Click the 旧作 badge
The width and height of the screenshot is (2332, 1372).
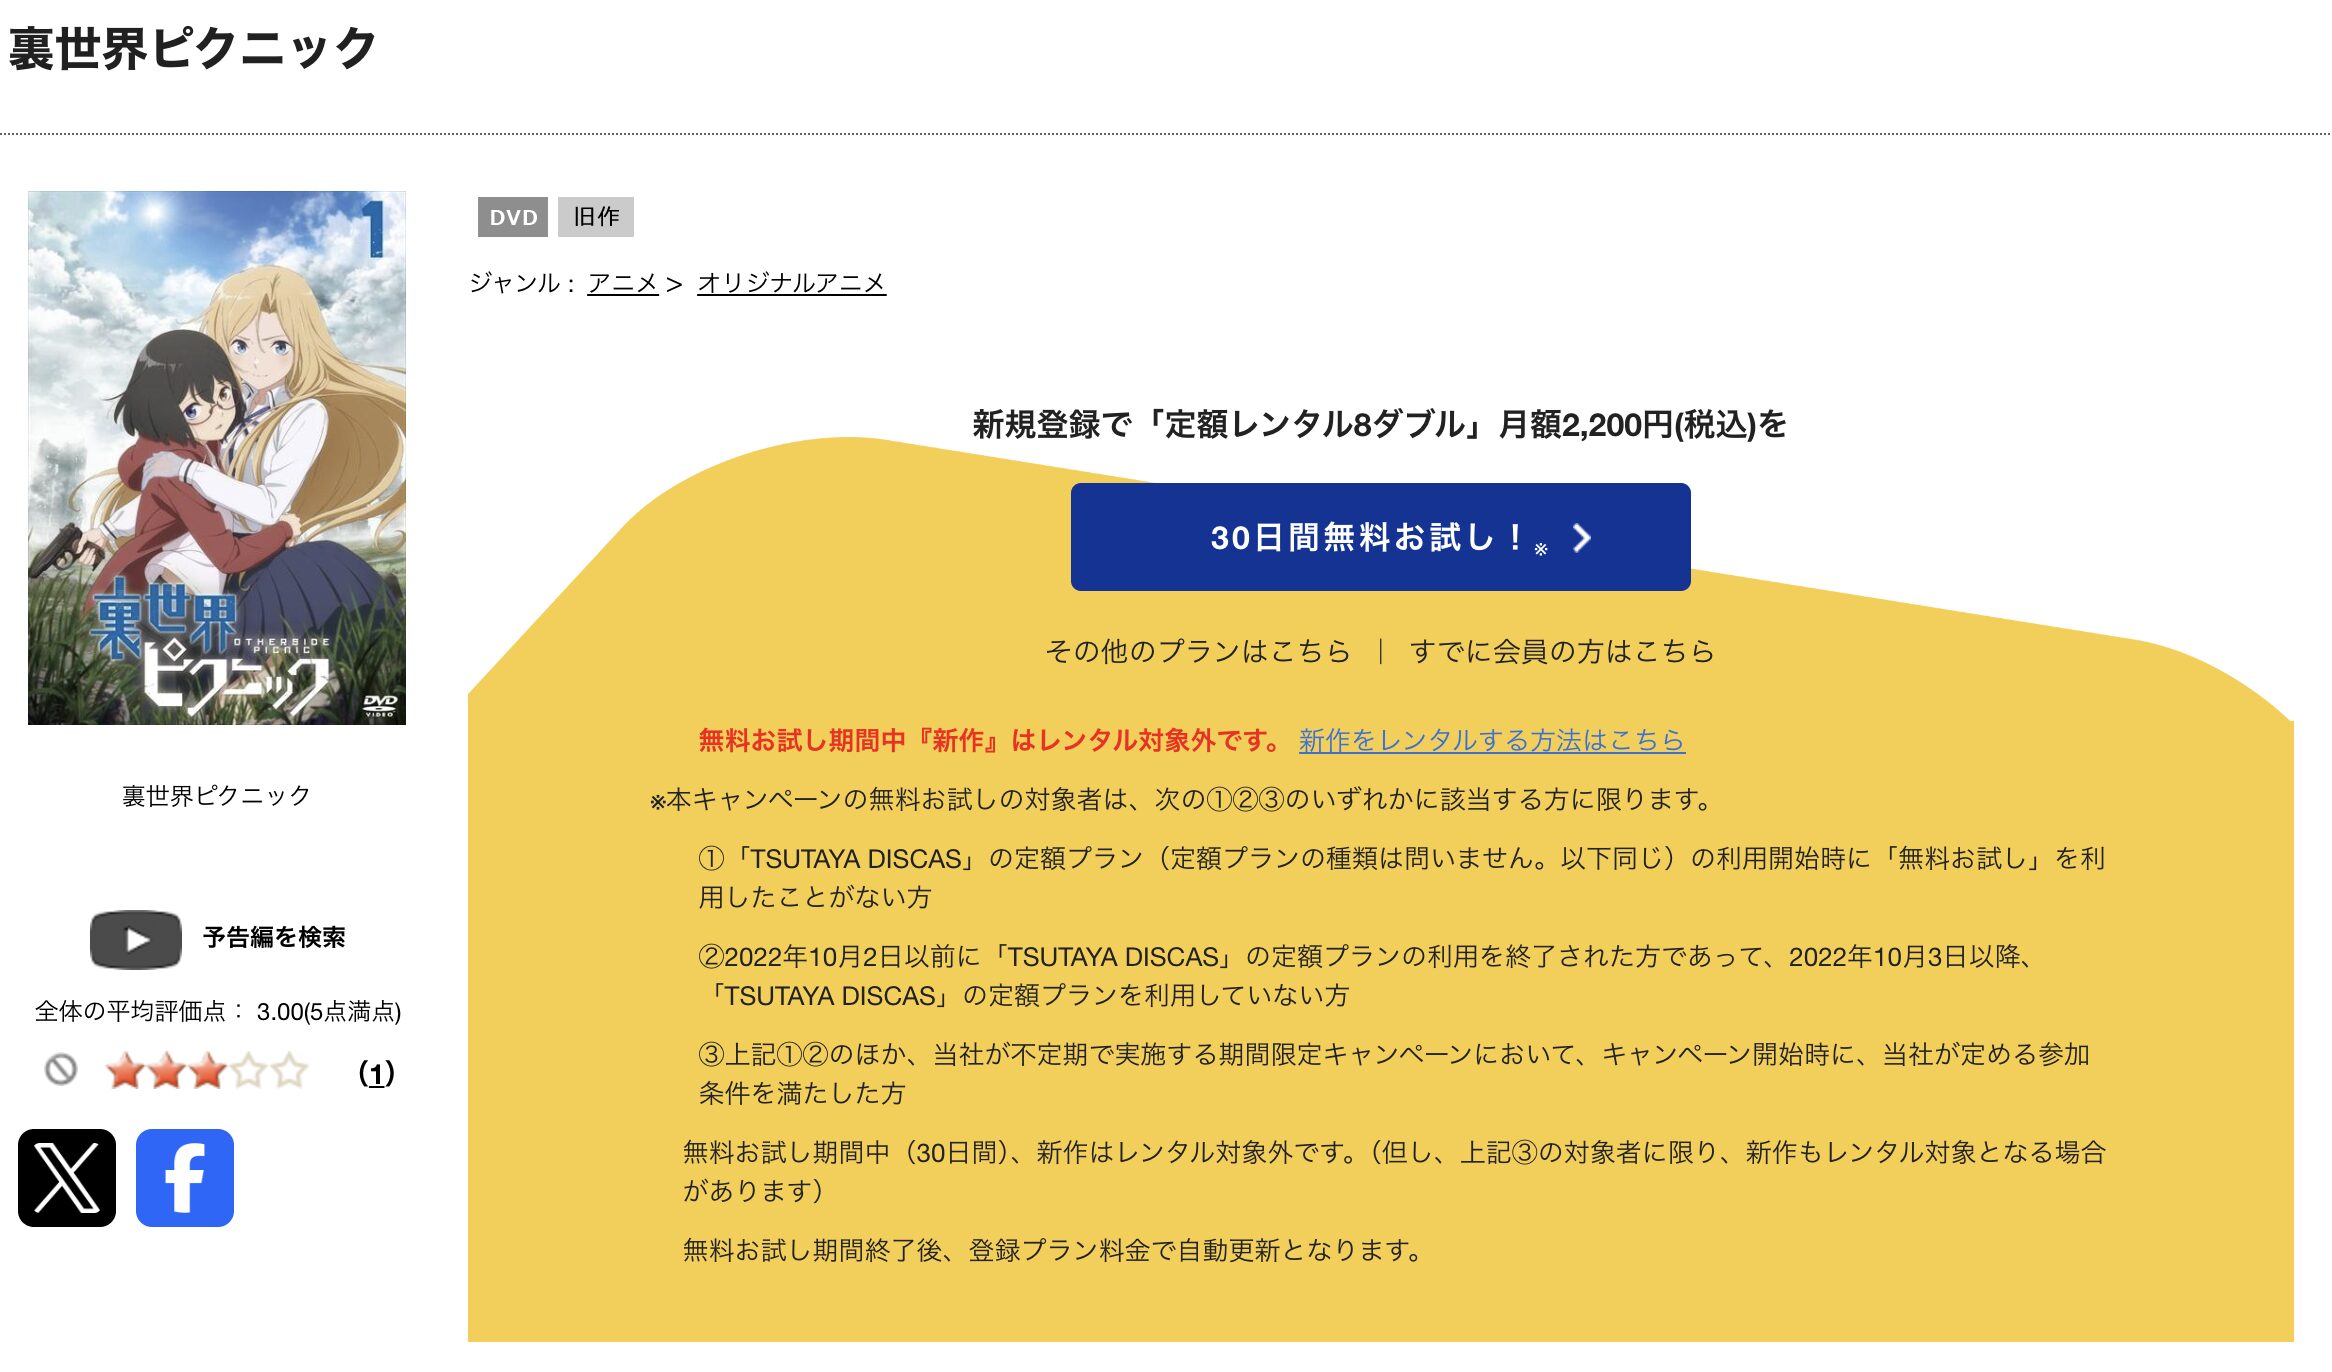coord(596,217)
